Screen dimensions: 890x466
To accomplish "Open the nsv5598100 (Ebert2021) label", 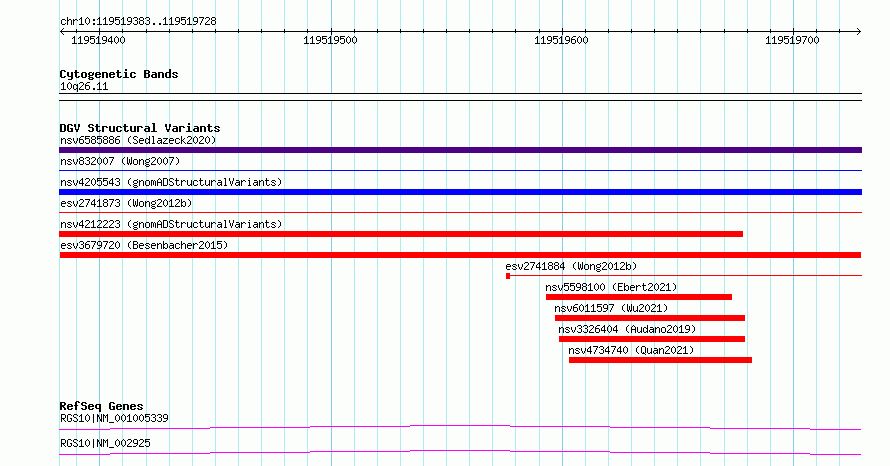I will click(611, 287).
